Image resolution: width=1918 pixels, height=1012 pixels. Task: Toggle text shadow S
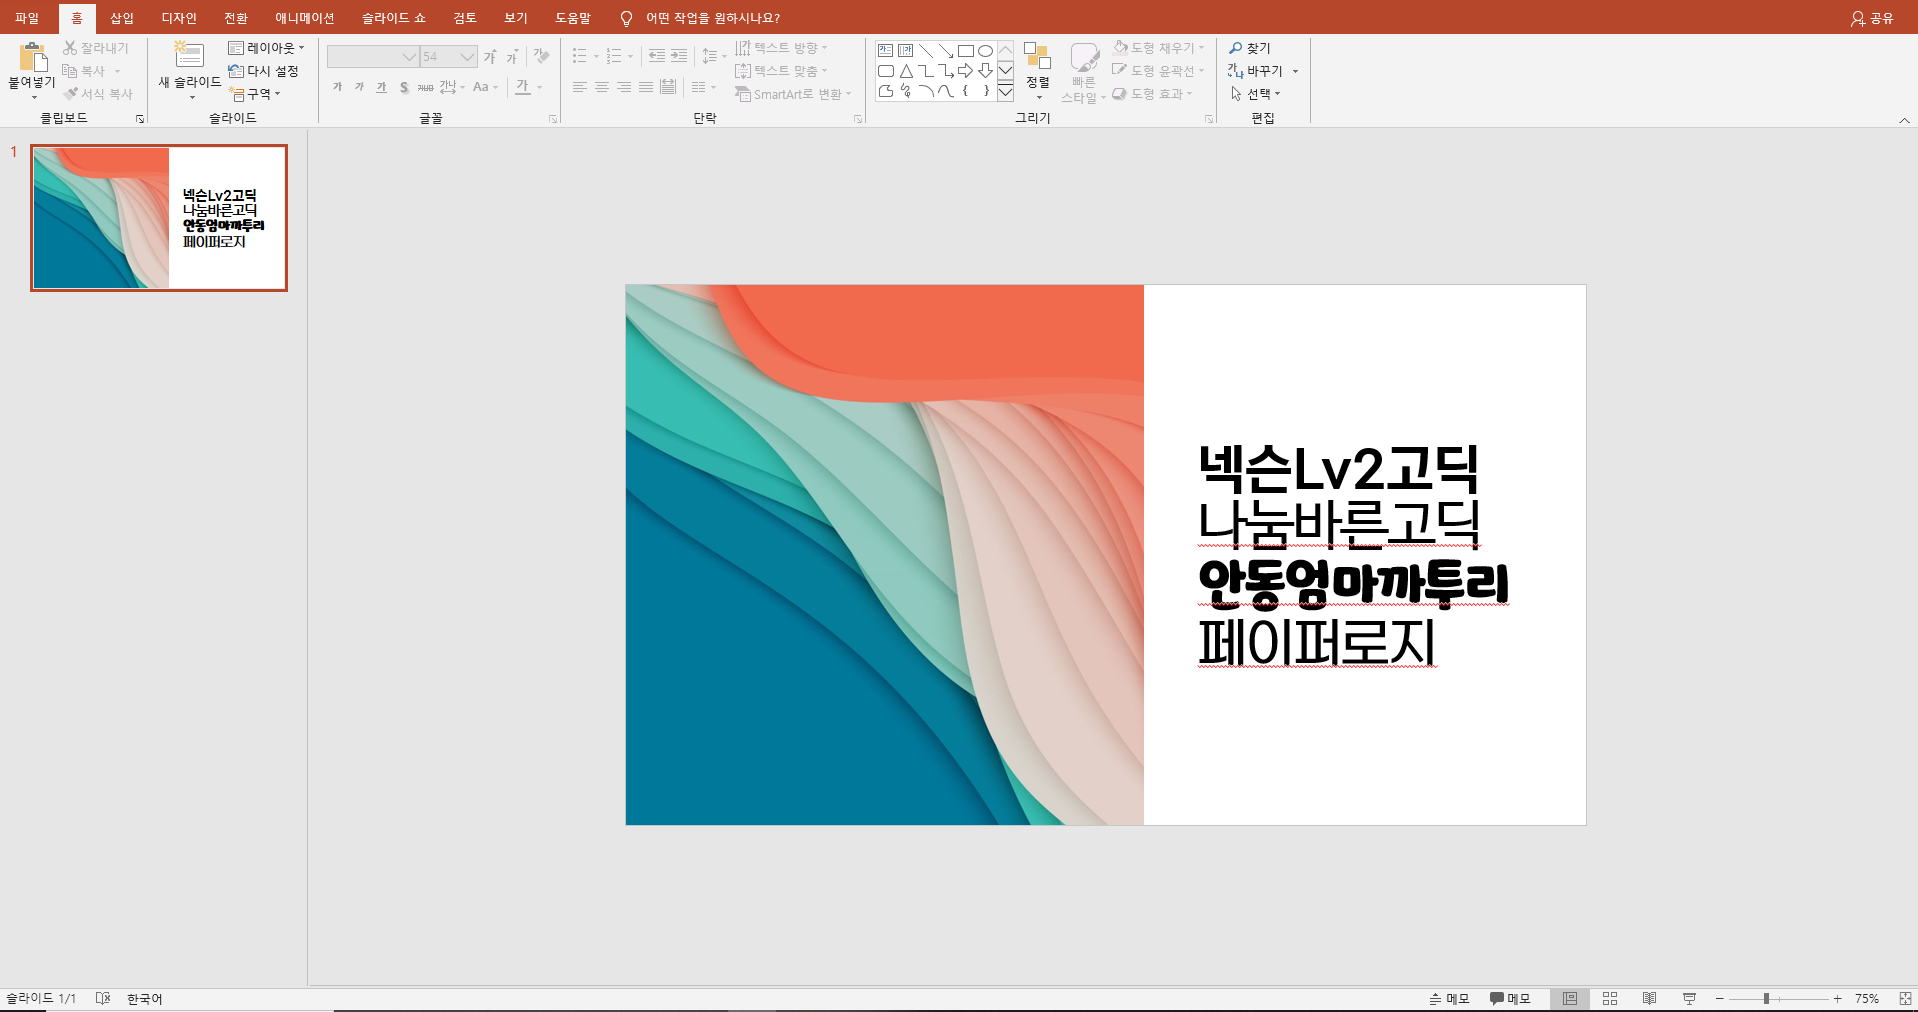[x=403, y=87]
